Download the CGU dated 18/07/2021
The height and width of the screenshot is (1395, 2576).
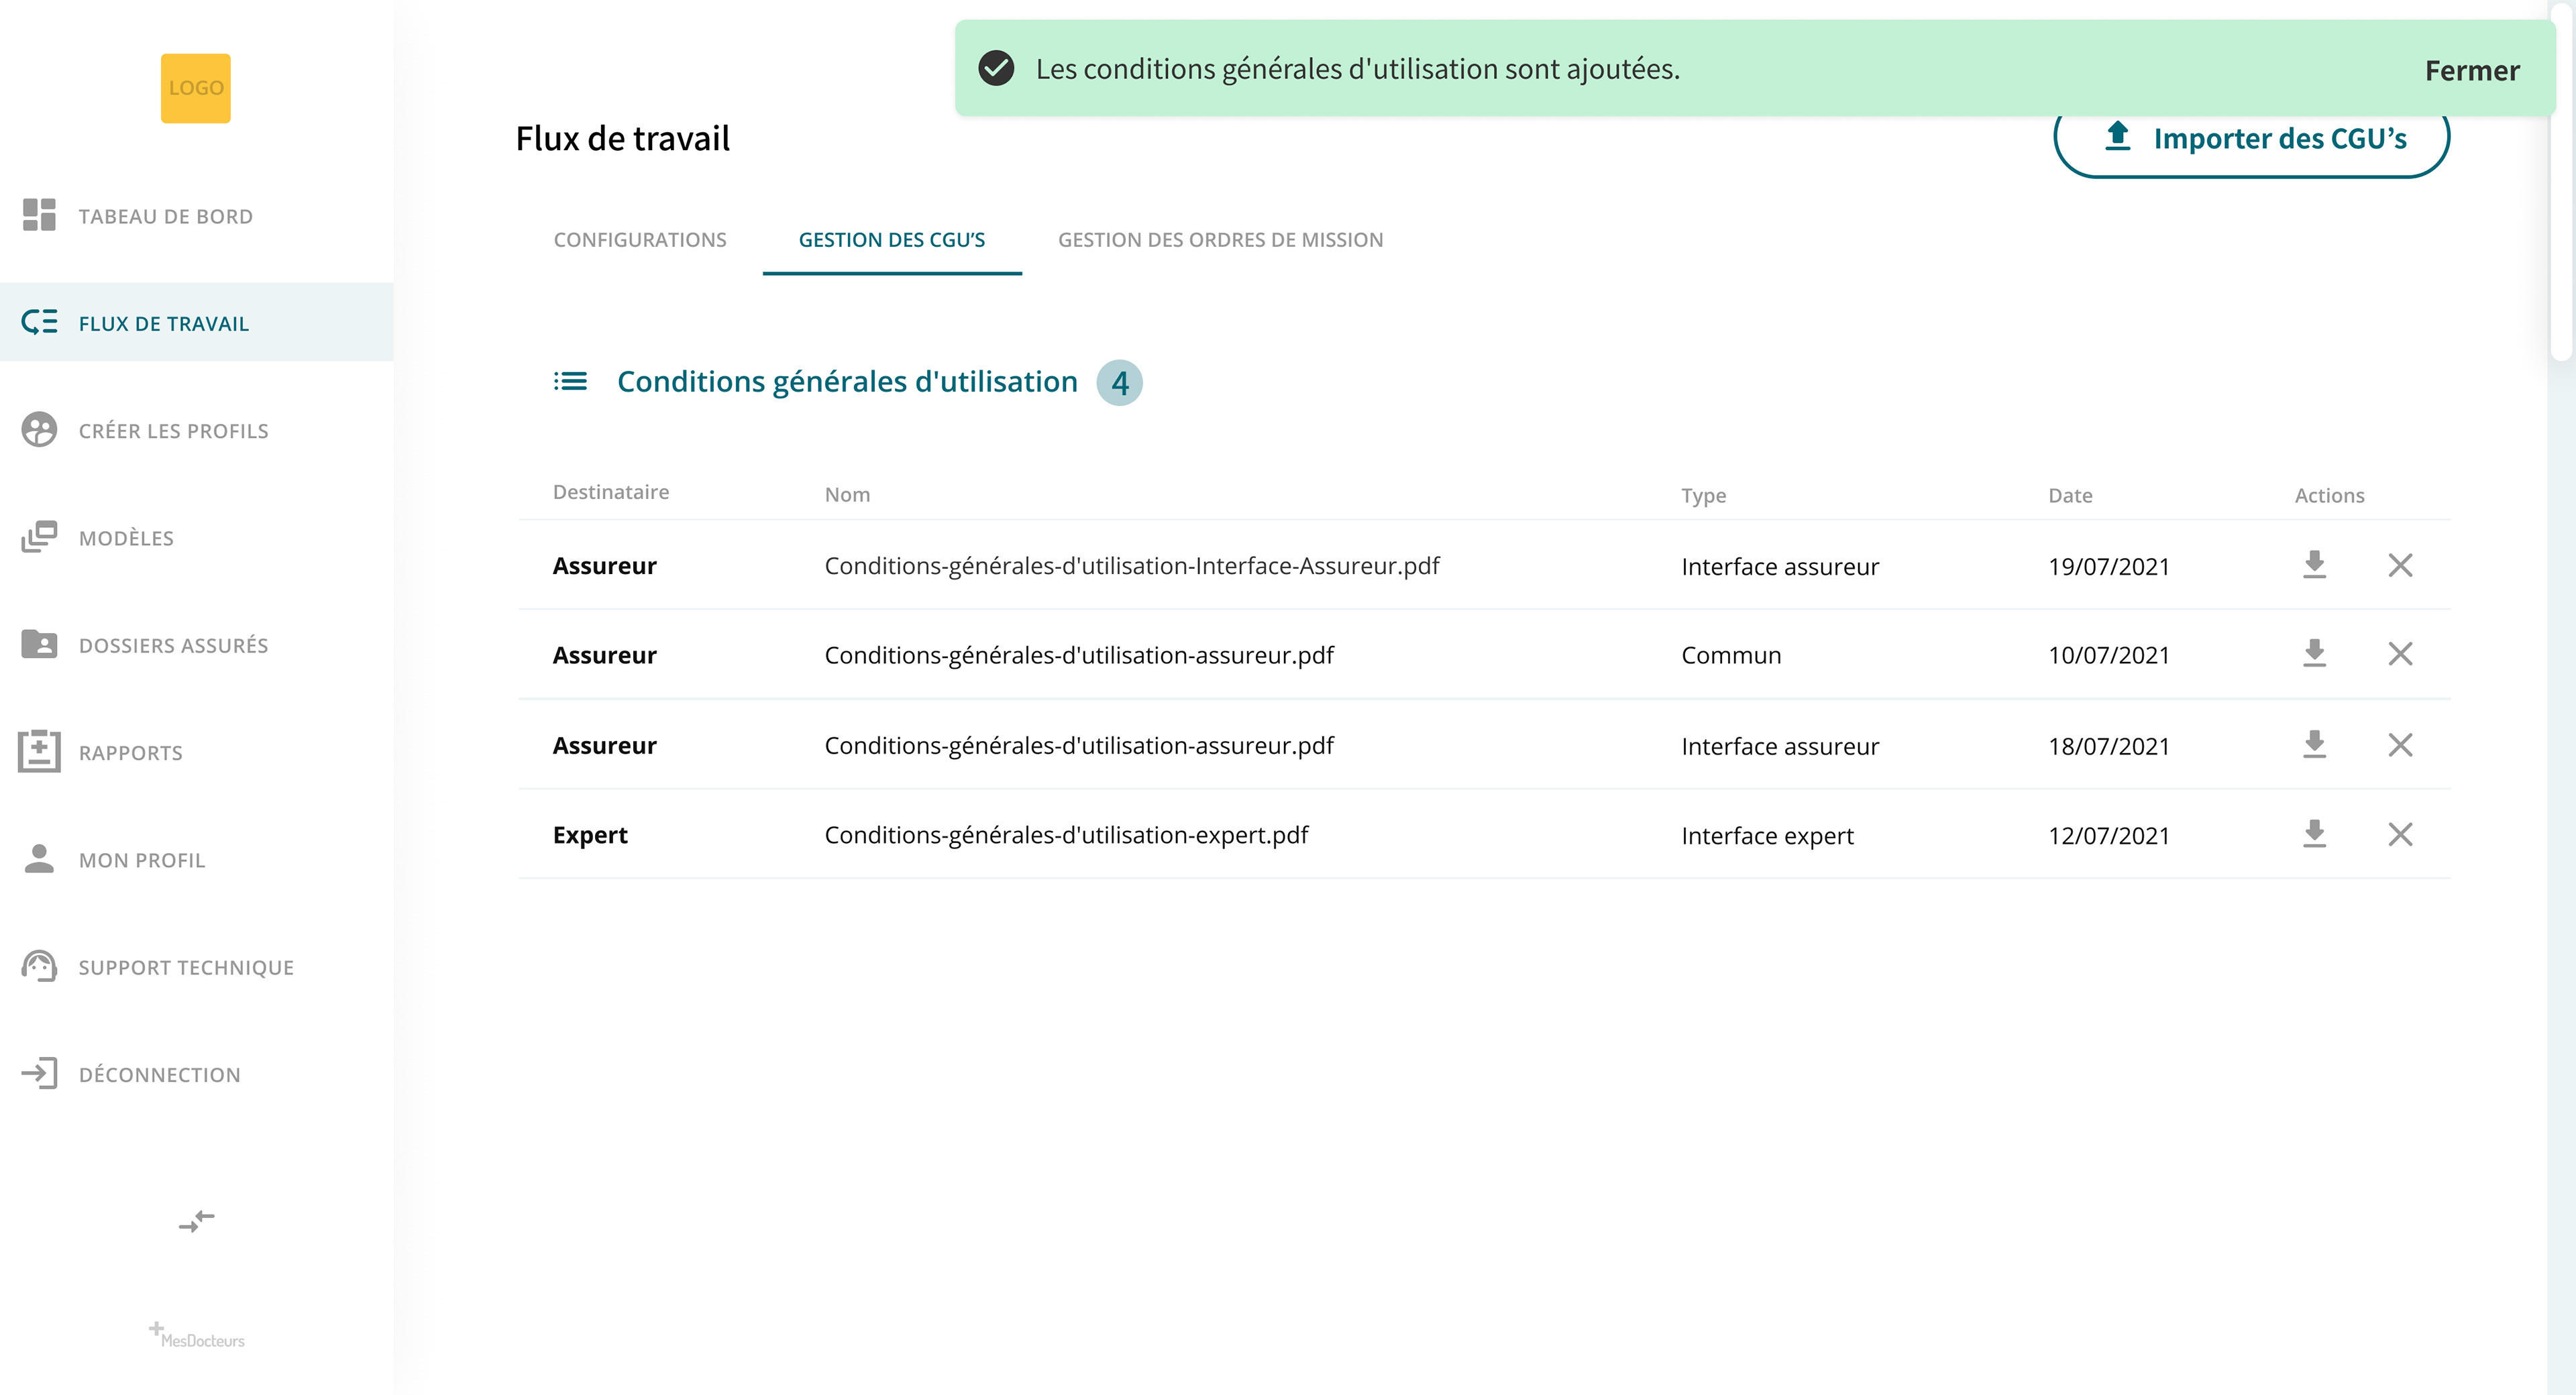2314,745
